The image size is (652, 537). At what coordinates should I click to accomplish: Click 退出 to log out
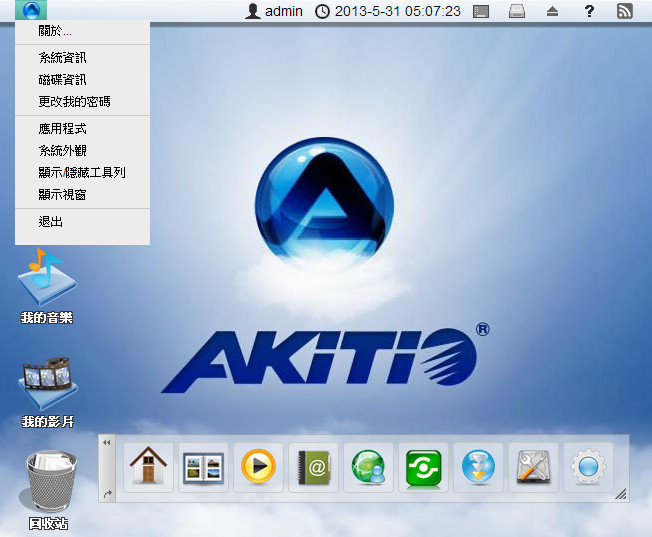click(x=51, y=222)
